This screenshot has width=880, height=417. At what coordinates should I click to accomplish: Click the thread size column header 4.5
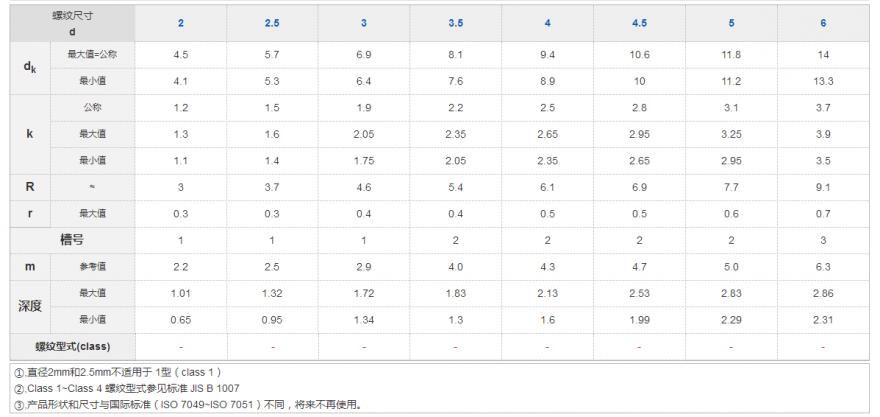639,22
